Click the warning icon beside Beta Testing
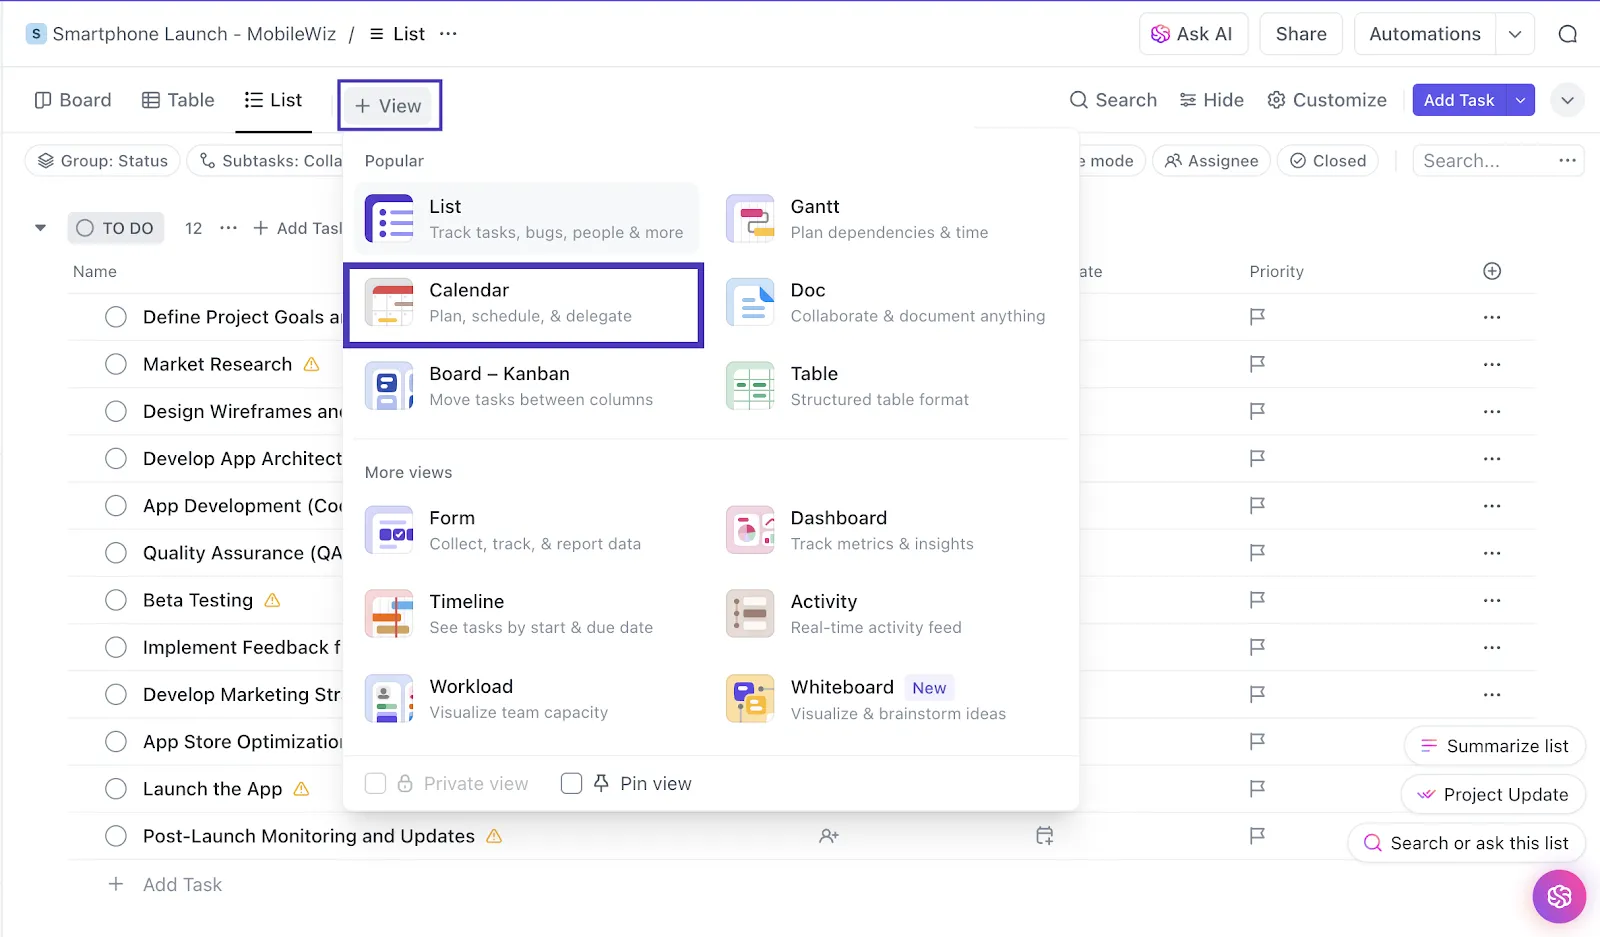Screen dimensions: 1600x937 pos(272,600)
